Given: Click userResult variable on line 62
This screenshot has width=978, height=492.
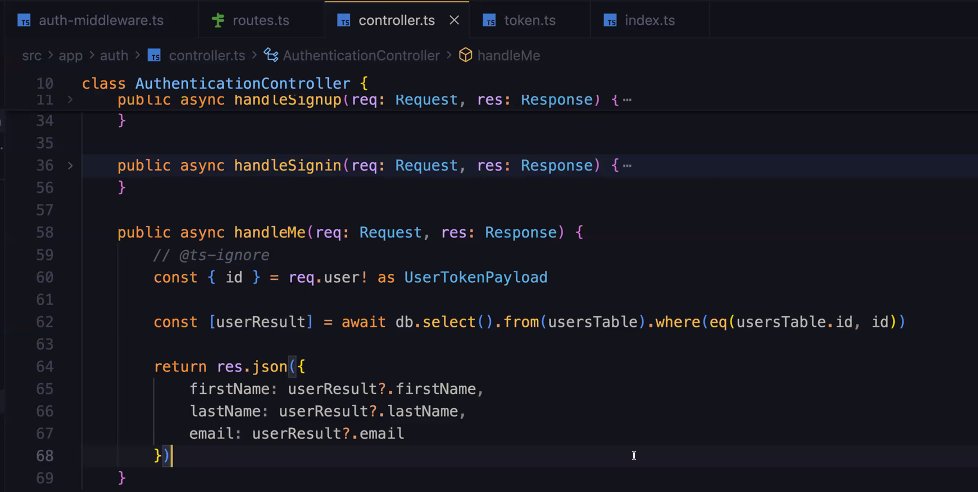Looking at the screenshot, I should pyautogui.click(x=261, y=322).
